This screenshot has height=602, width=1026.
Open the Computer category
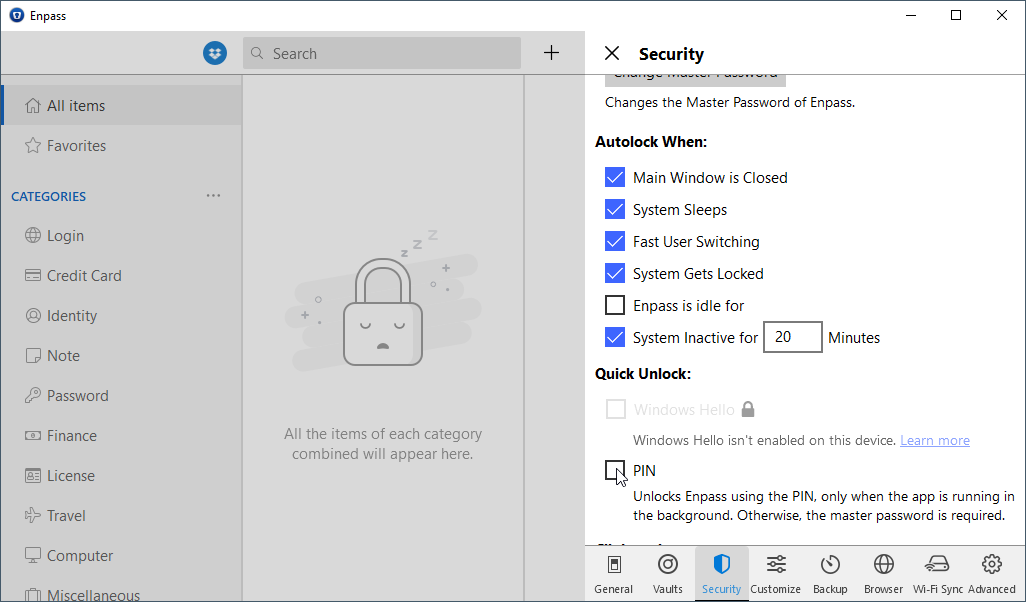122,556
